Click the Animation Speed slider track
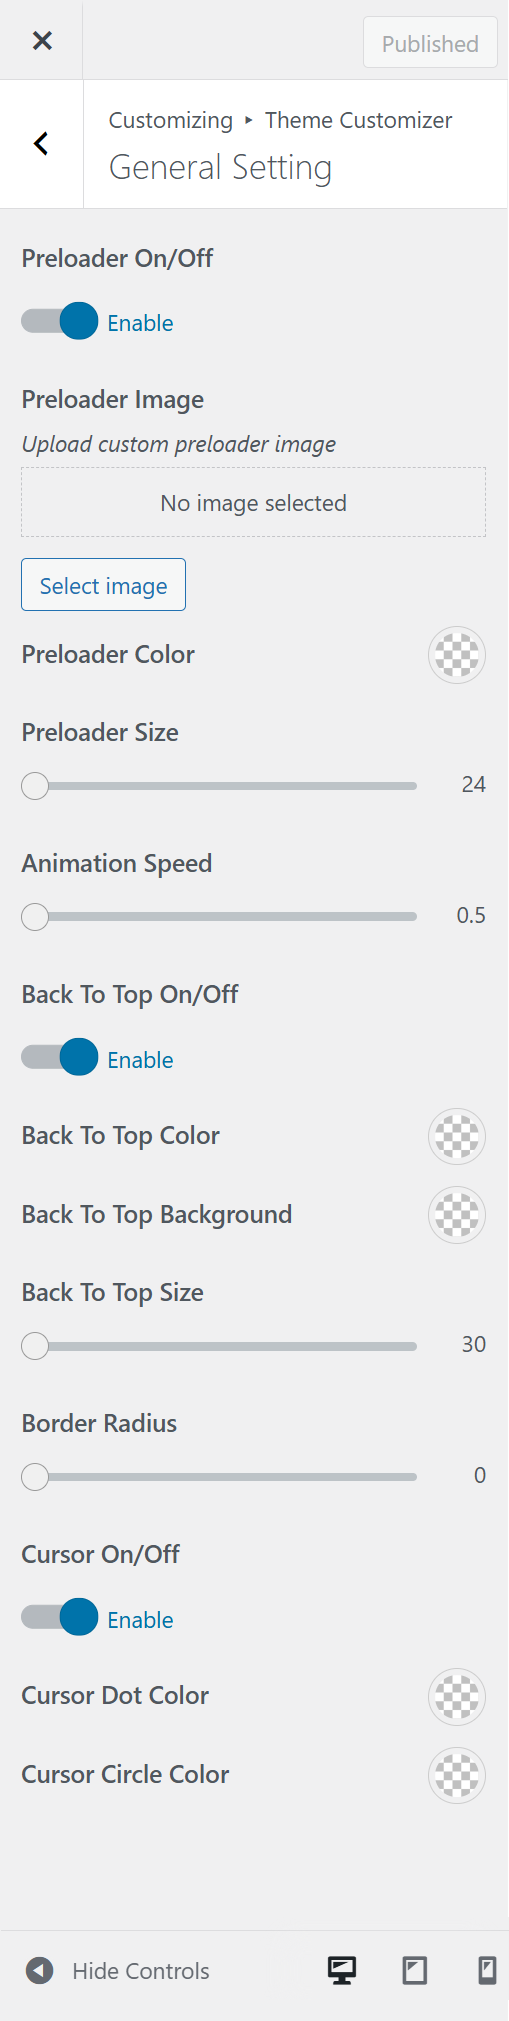The image size is (509, 2021). pyautogui.click(x=219, y=916)
